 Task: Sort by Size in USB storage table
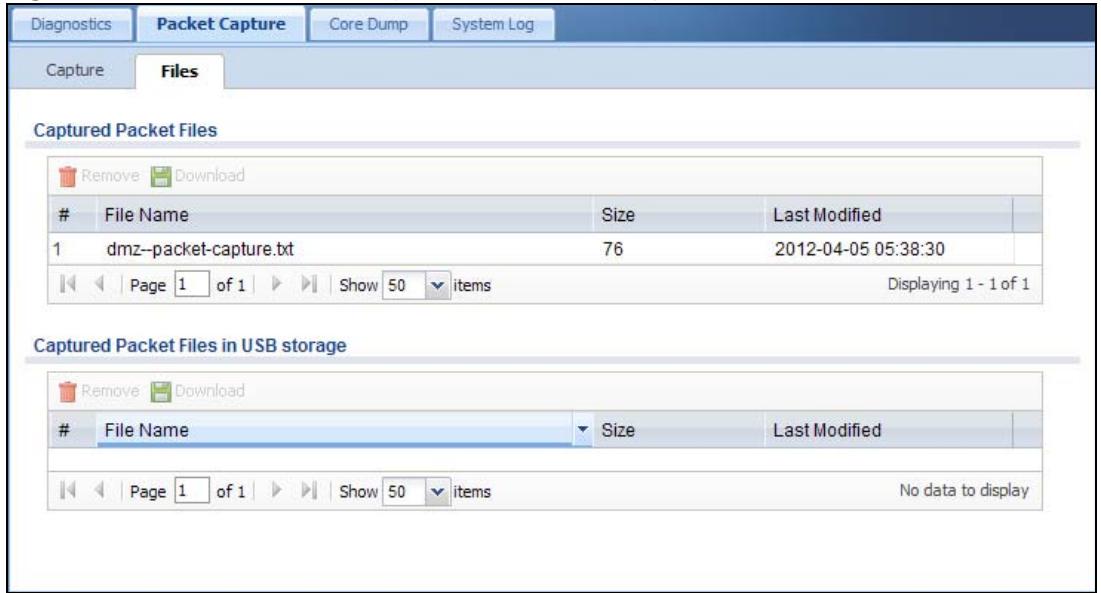678,429
